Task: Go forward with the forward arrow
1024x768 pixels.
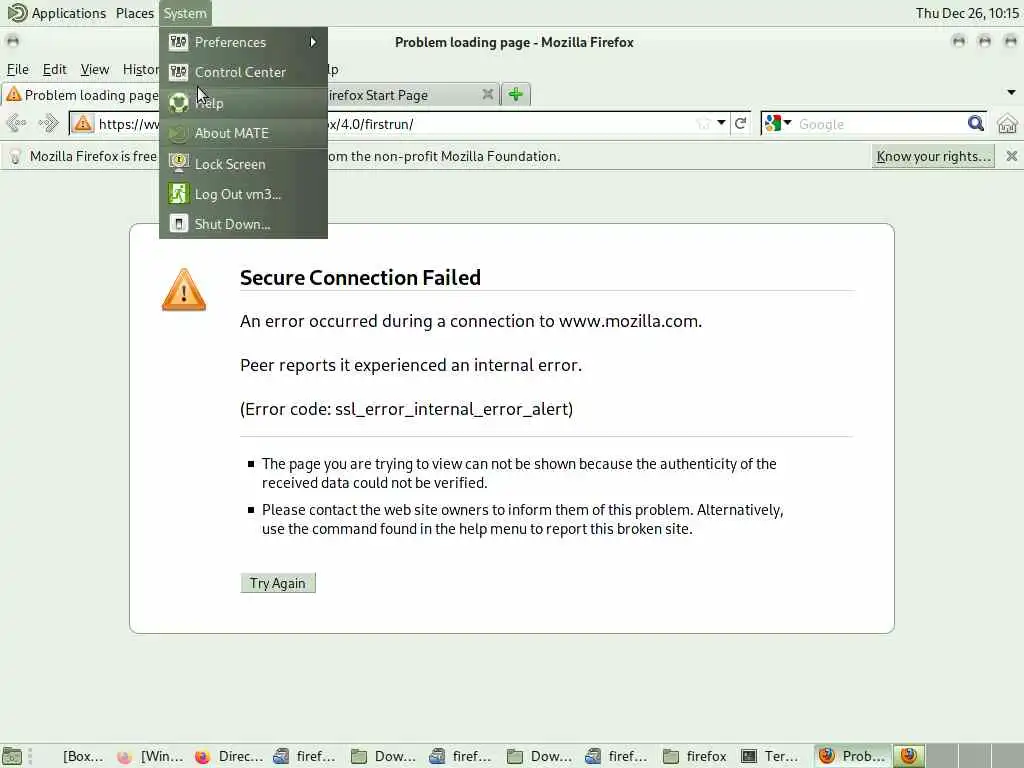Action: (x=48, y=123)
